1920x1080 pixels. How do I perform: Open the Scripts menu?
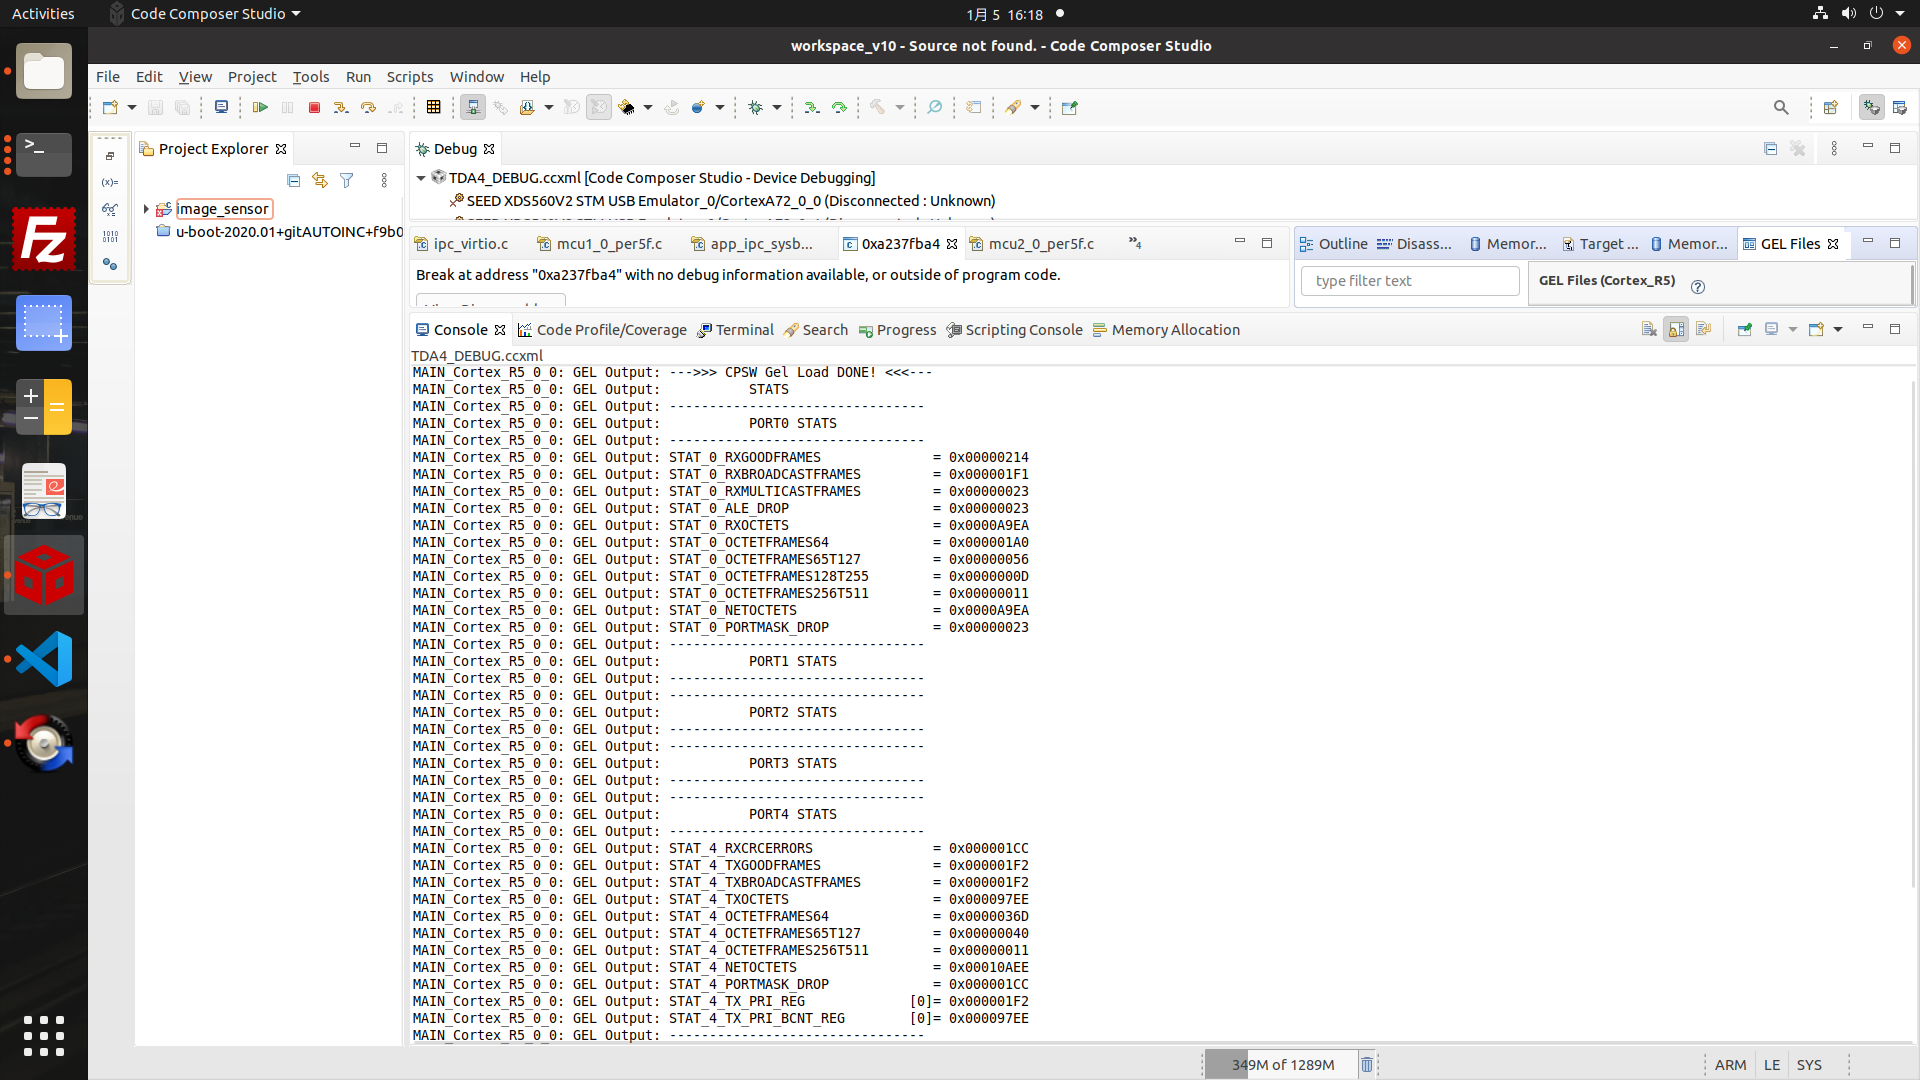click(x=409, y=77)
